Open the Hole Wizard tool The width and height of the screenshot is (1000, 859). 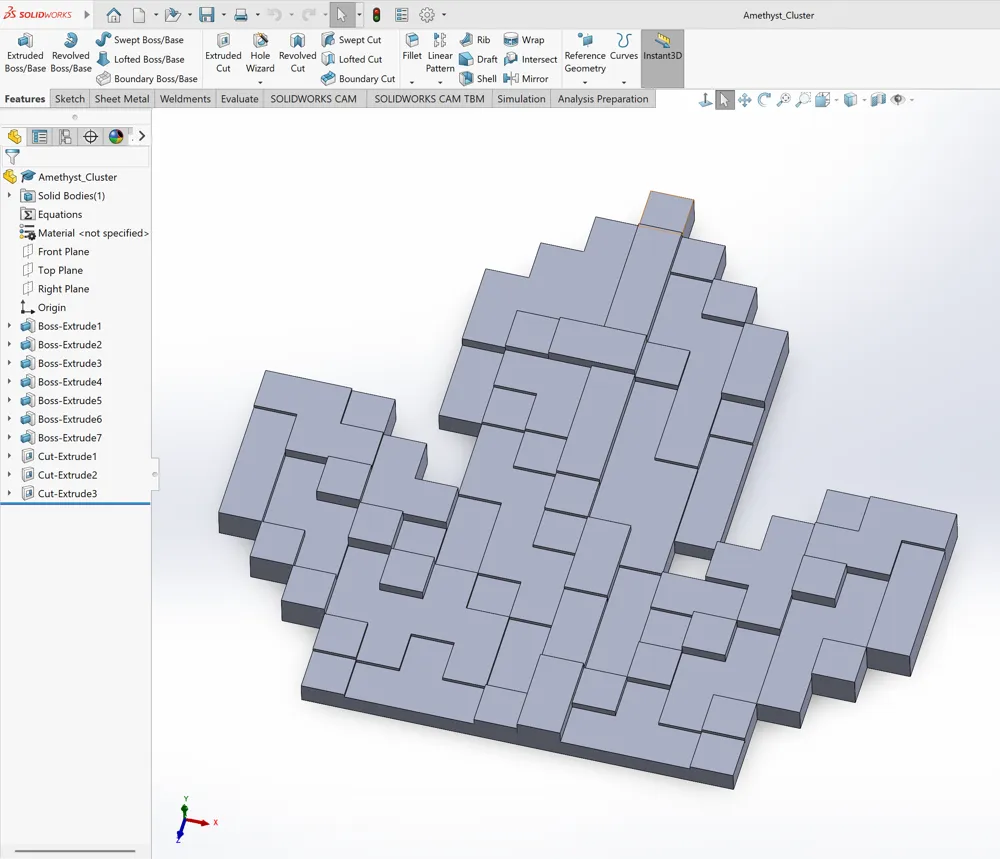click(x=260, y=52)
